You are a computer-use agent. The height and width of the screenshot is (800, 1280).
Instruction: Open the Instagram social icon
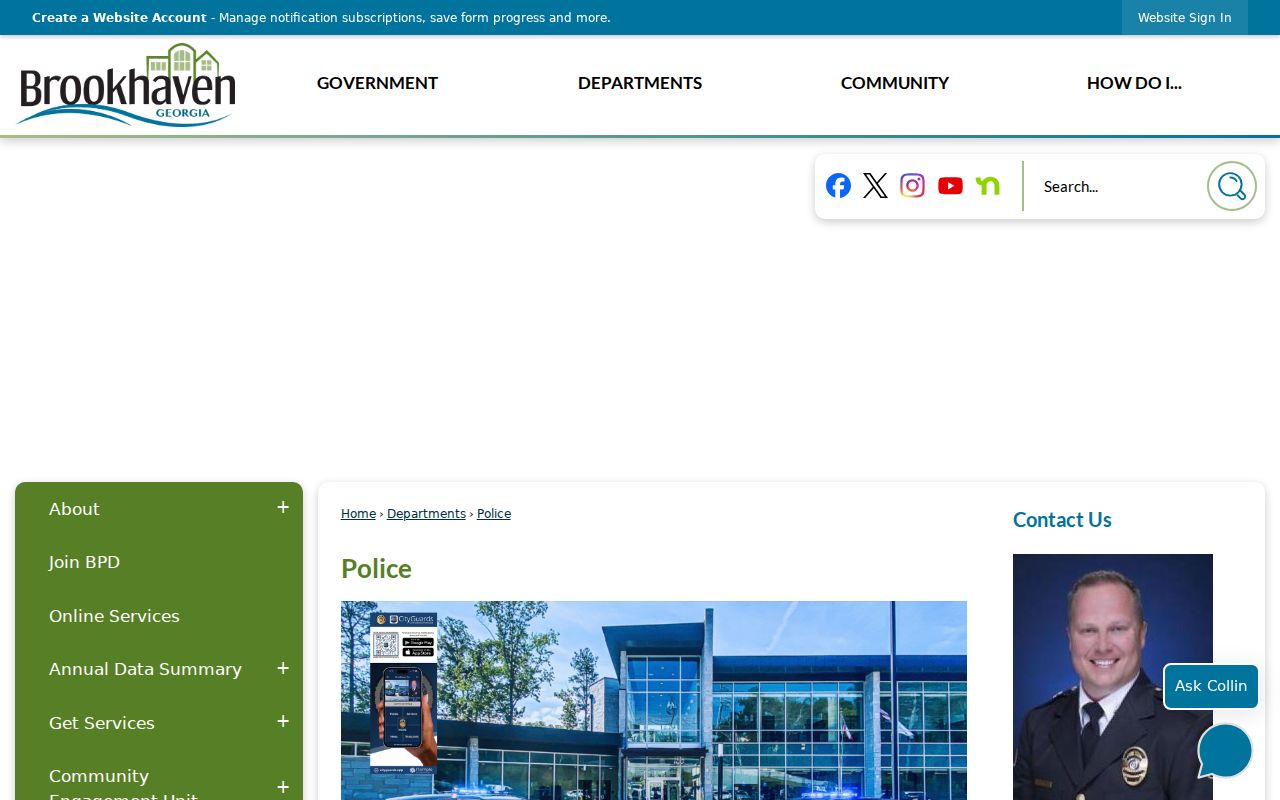tap(912, 186)
